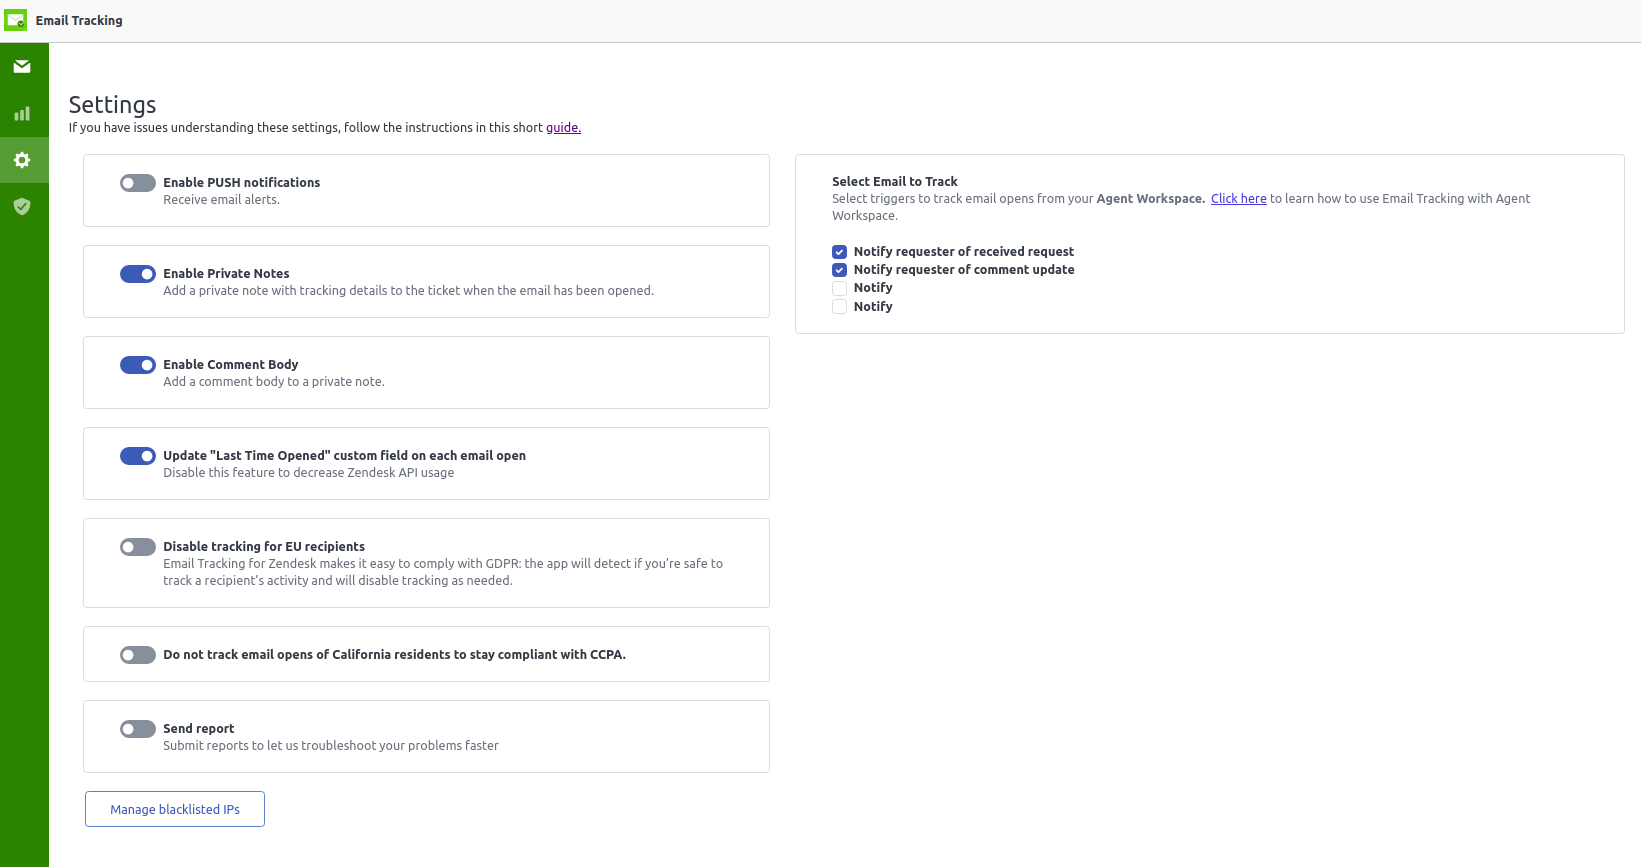Open the Click here Agent Workspace link
This screenshot has height=867, width=1641.
click(1239, 199)
